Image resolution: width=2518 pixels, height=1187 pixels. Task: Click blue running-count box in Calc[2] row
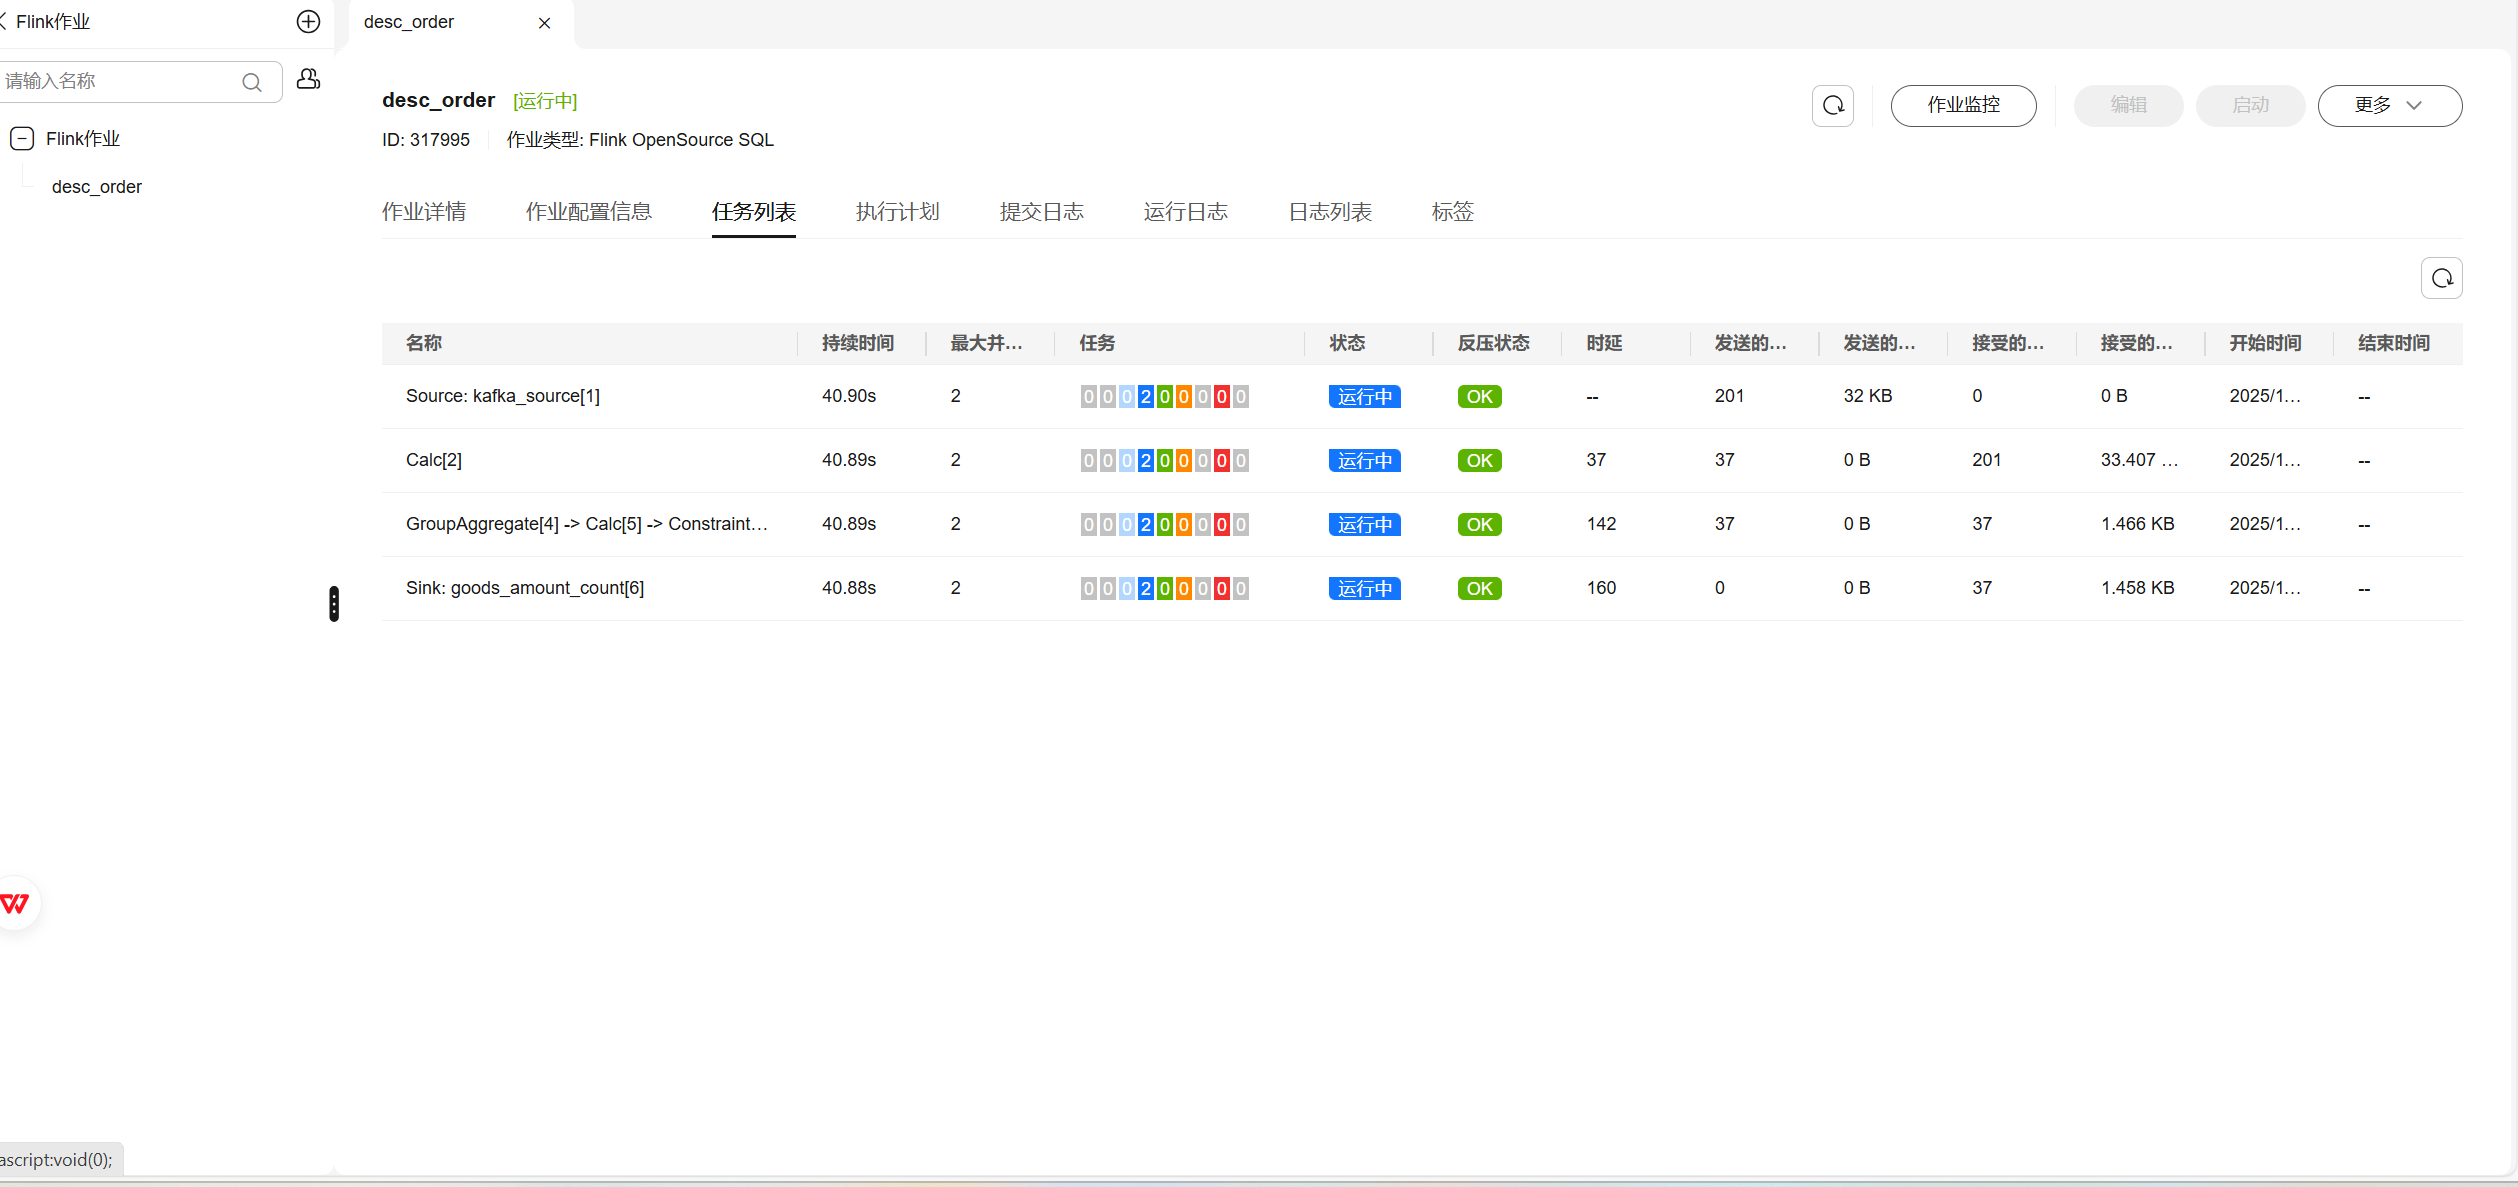[x=1145, y=461]
